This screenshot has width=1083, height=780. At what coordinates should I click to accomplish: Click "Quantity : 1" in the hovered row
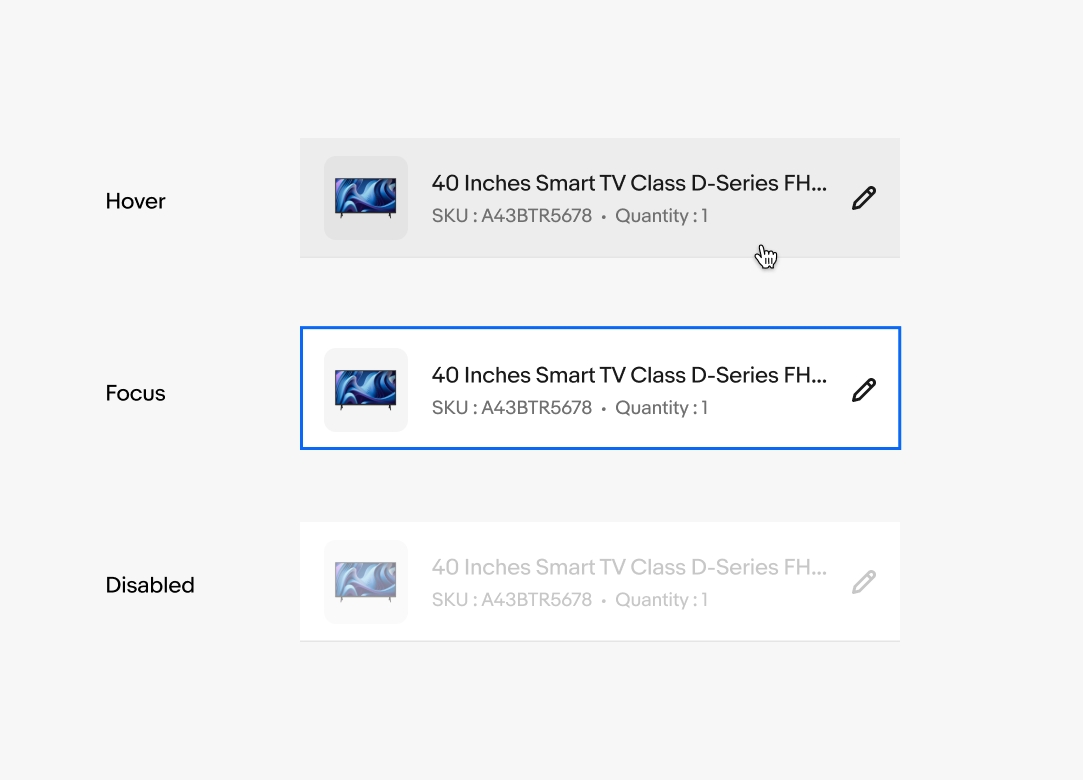tap(661, 216)
